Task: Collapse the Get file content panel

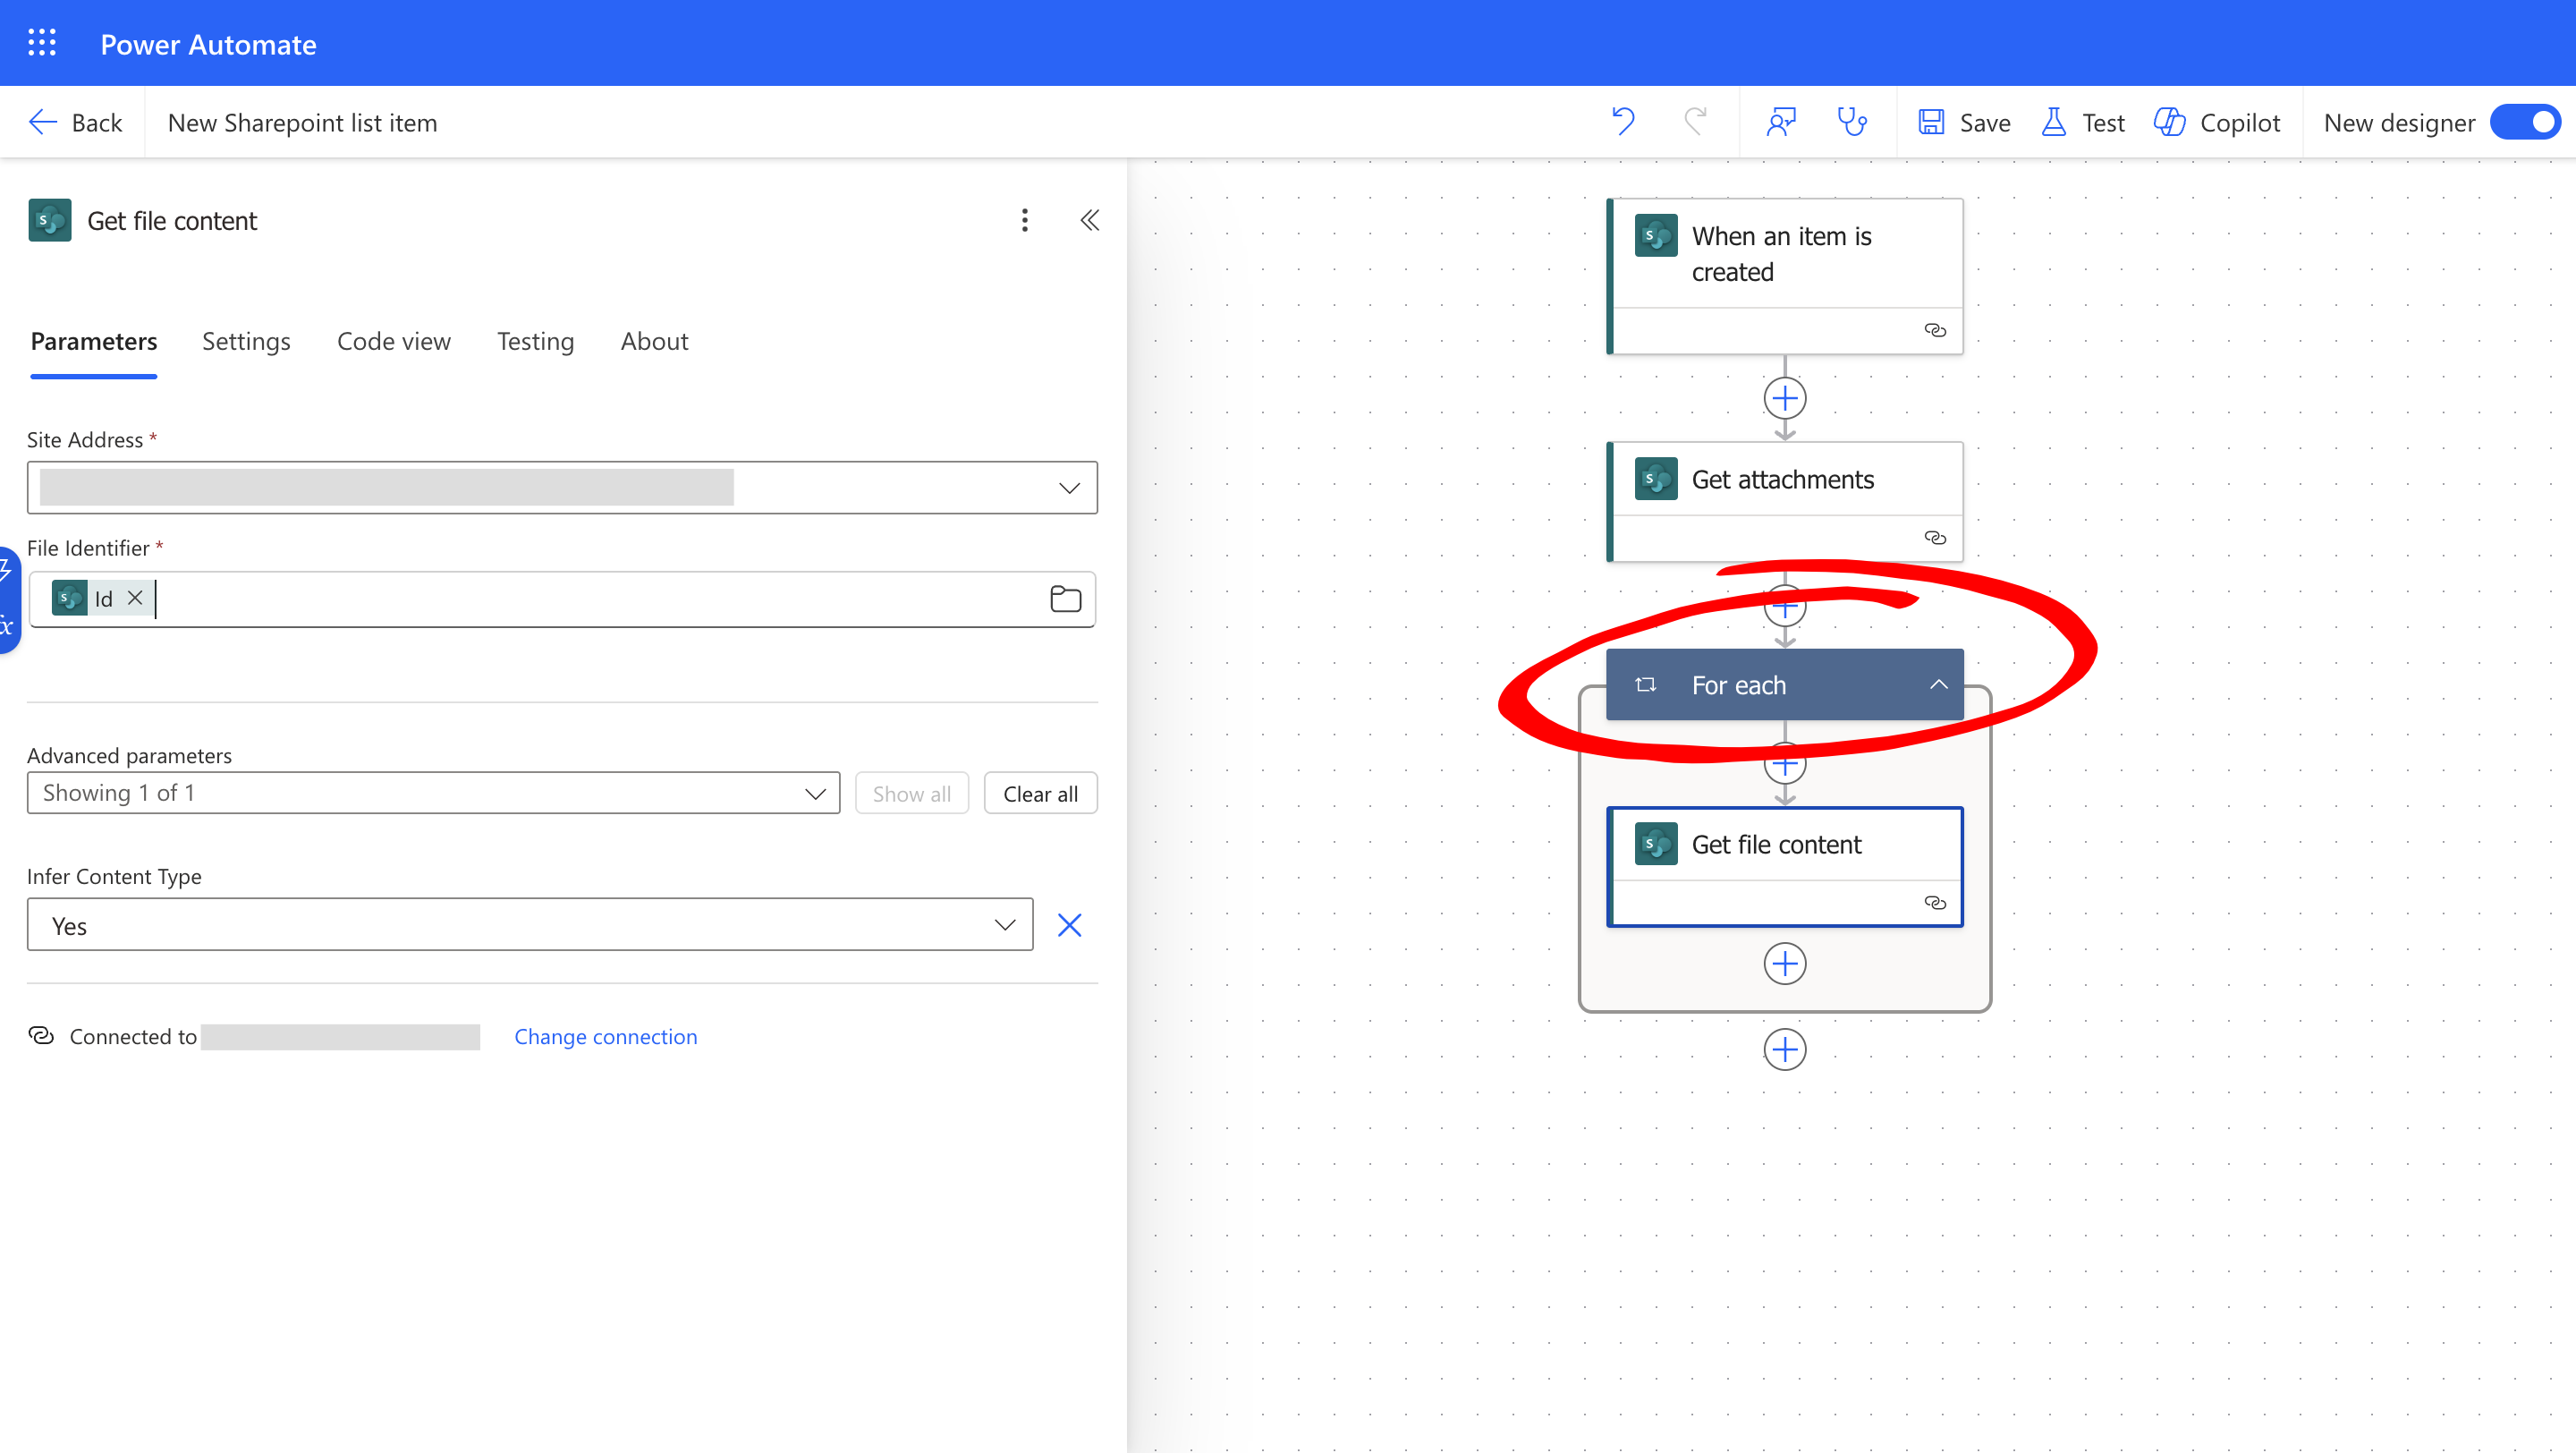Action: tap(1089, 220)
